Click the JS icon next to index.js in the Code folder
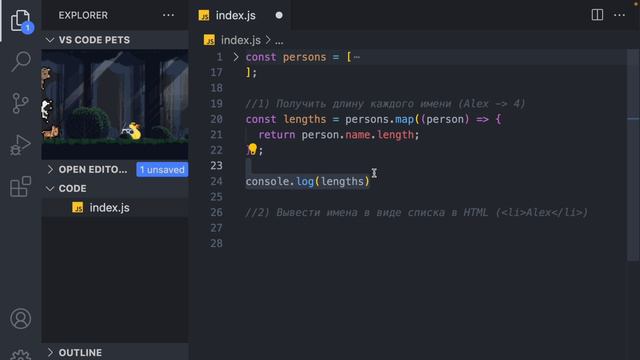This screenshot has width=640, height=360. click(x=78, y=207)
